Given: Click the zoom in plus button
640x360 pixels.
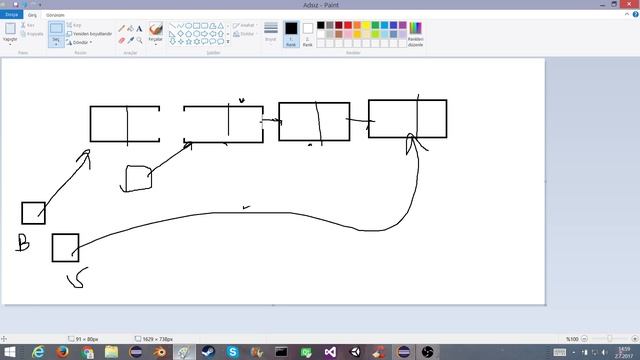Looking at the screenshot, I should 635,339.
